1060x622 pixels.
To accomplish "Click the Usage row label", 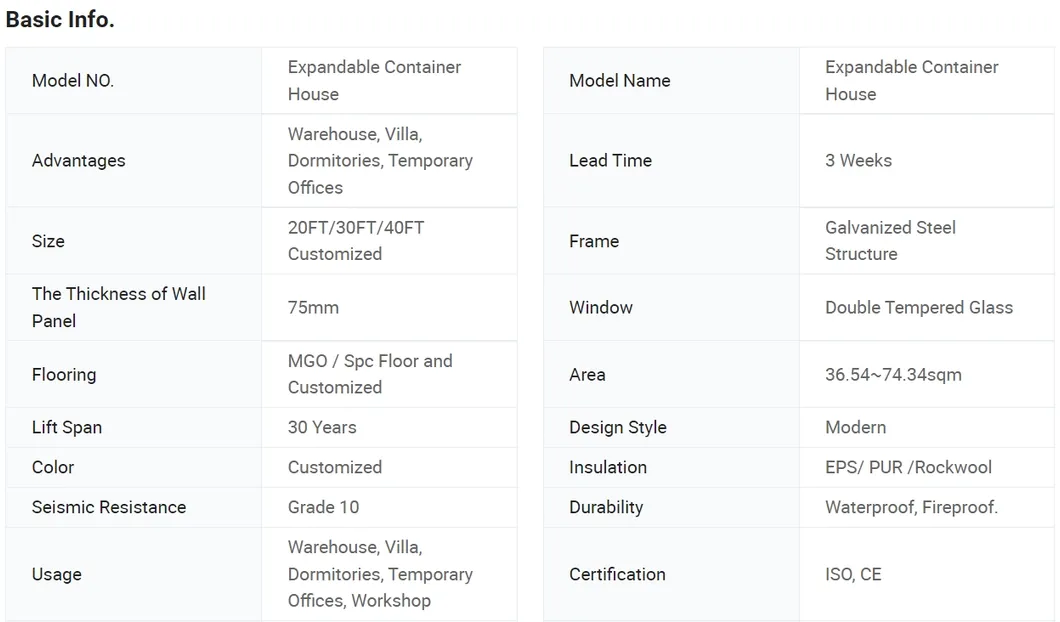I will coord(56,574).
